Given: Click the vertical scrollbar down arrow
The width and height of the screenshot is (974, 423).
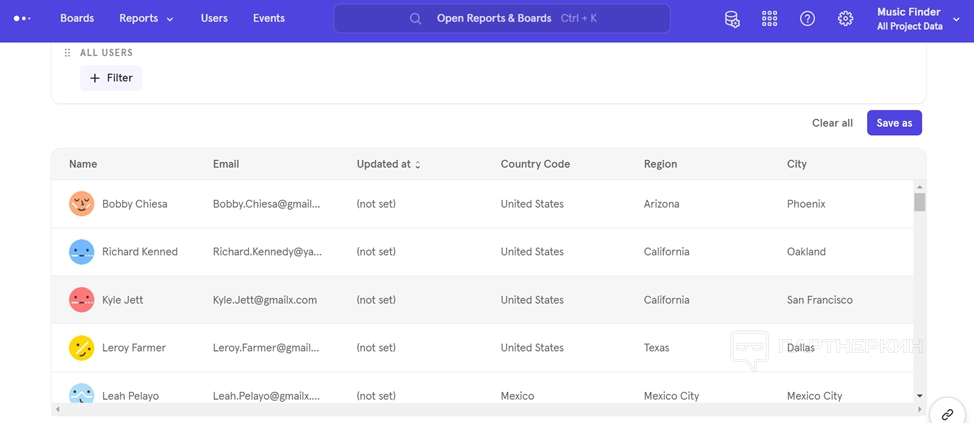Looking at the screenshot, I should coord(919,396).
